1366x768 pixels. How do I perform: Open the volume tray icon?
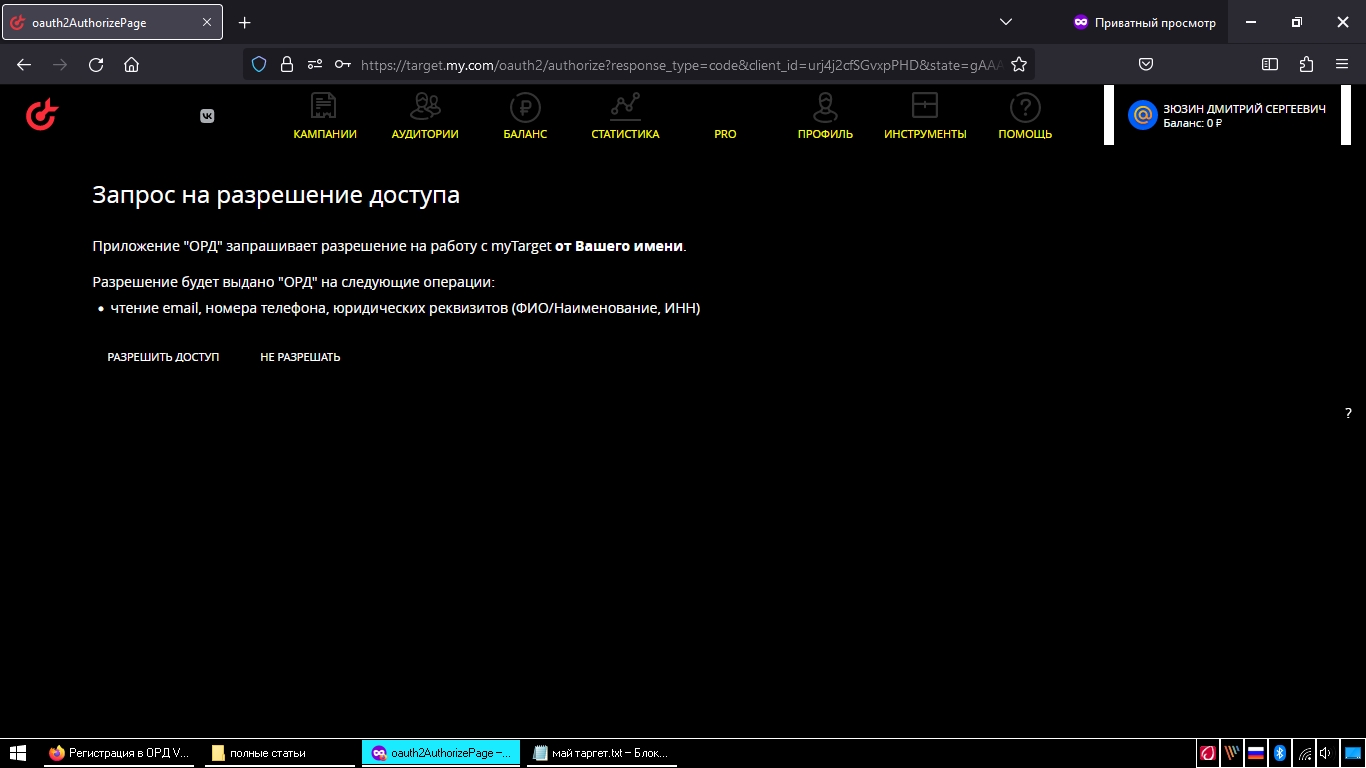(1326, 753)
